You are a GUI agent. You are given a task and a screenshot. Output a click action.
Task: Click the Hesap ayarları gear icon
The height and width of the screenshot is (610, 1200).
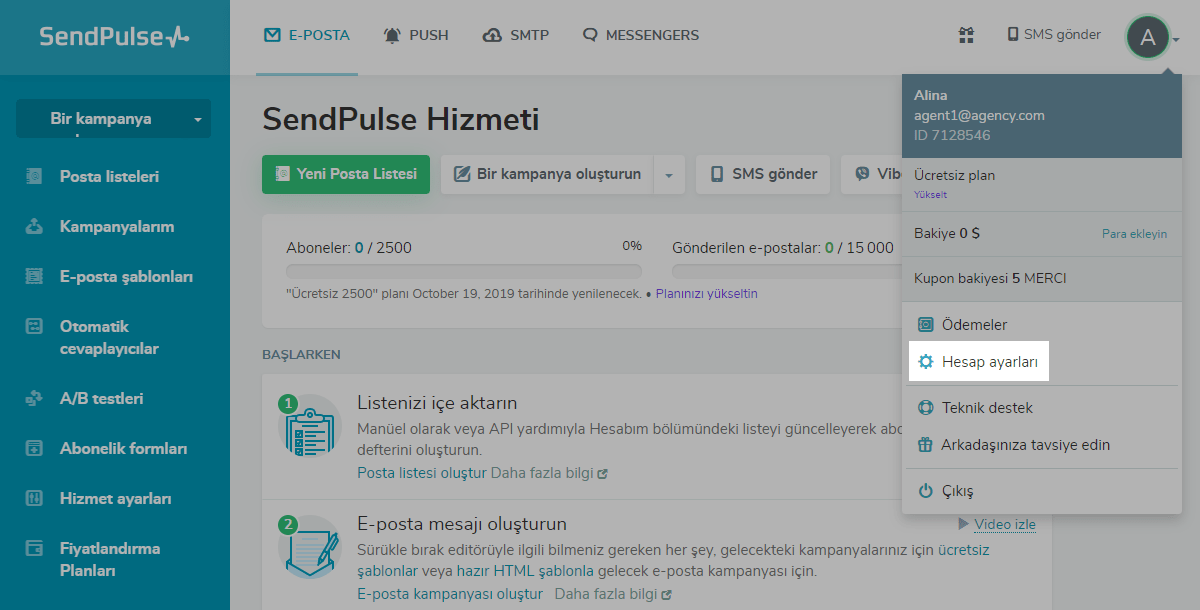[x=926, y=362]
